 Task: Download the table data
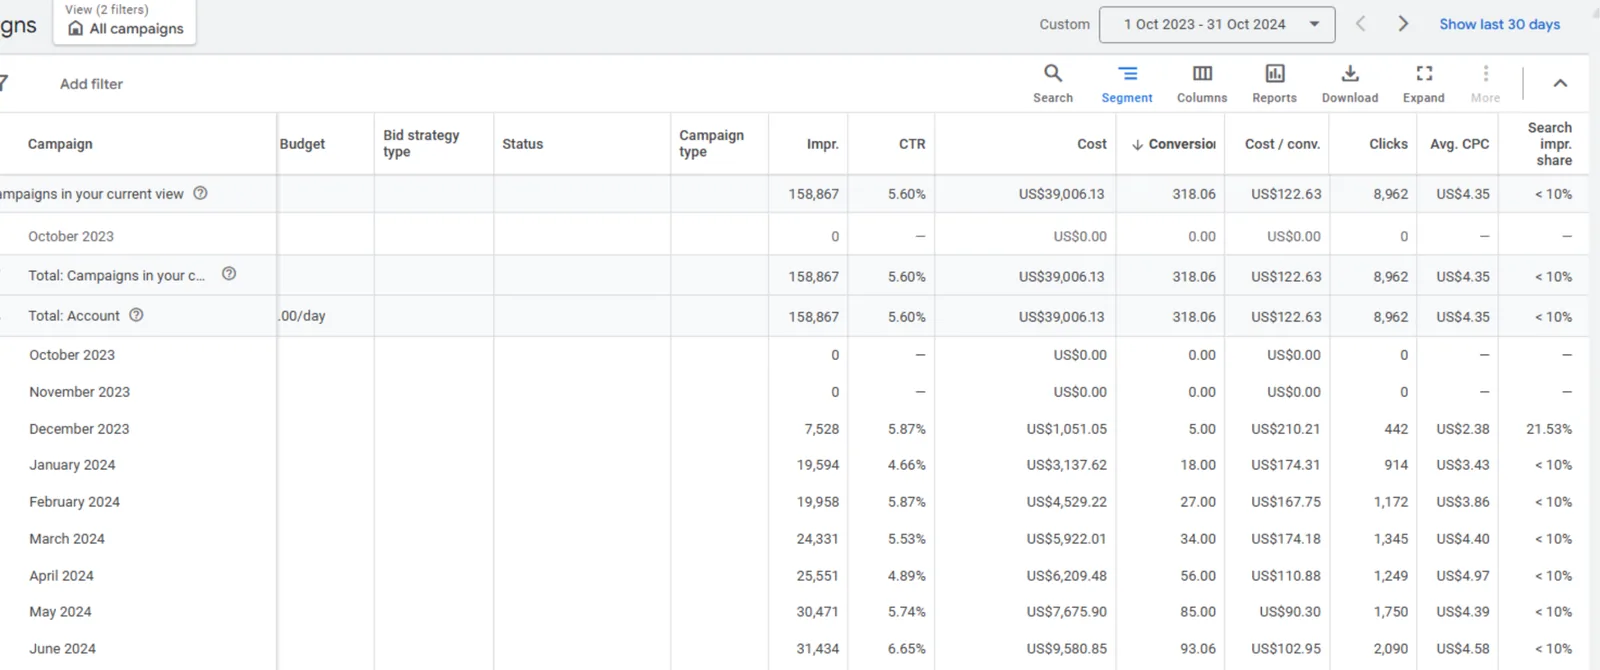(1350, 83)
